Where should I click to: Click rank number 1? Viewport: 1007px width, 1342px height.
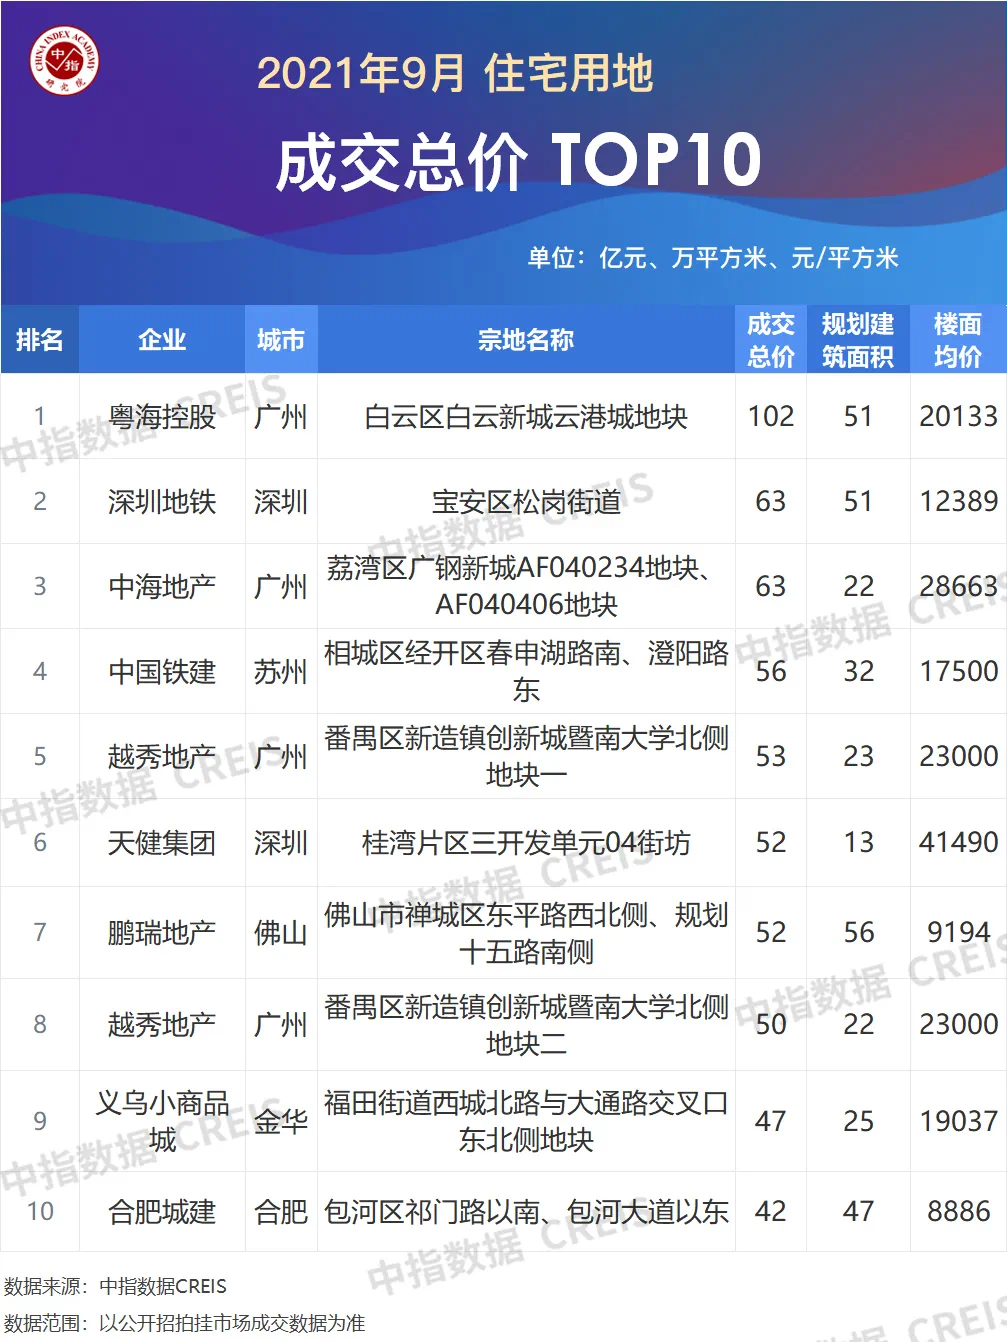click(40, 416)
